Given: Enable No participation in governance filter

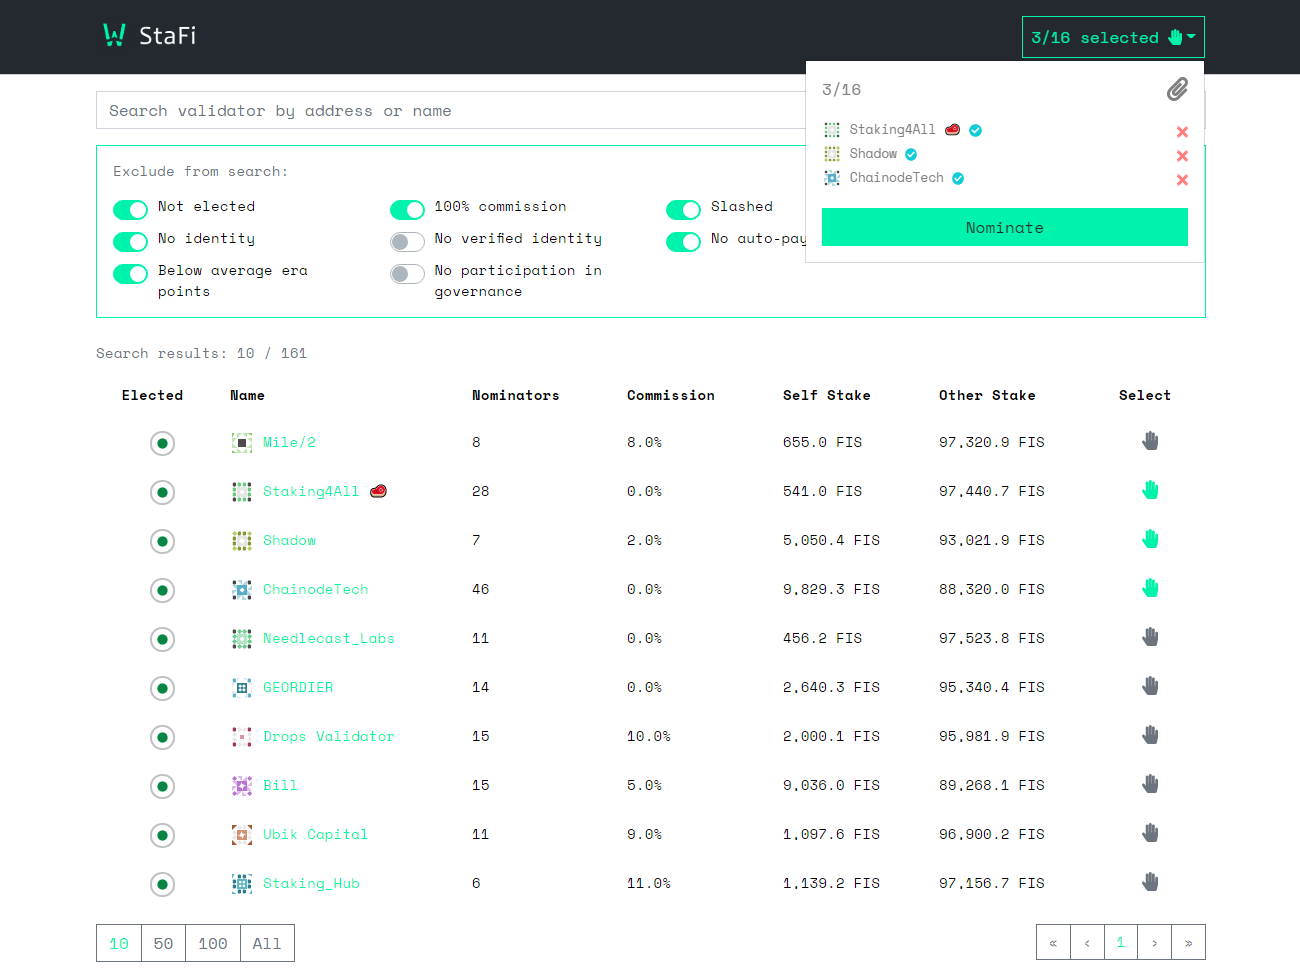Looking at the screenshot, I should click(x=407, y=273).
